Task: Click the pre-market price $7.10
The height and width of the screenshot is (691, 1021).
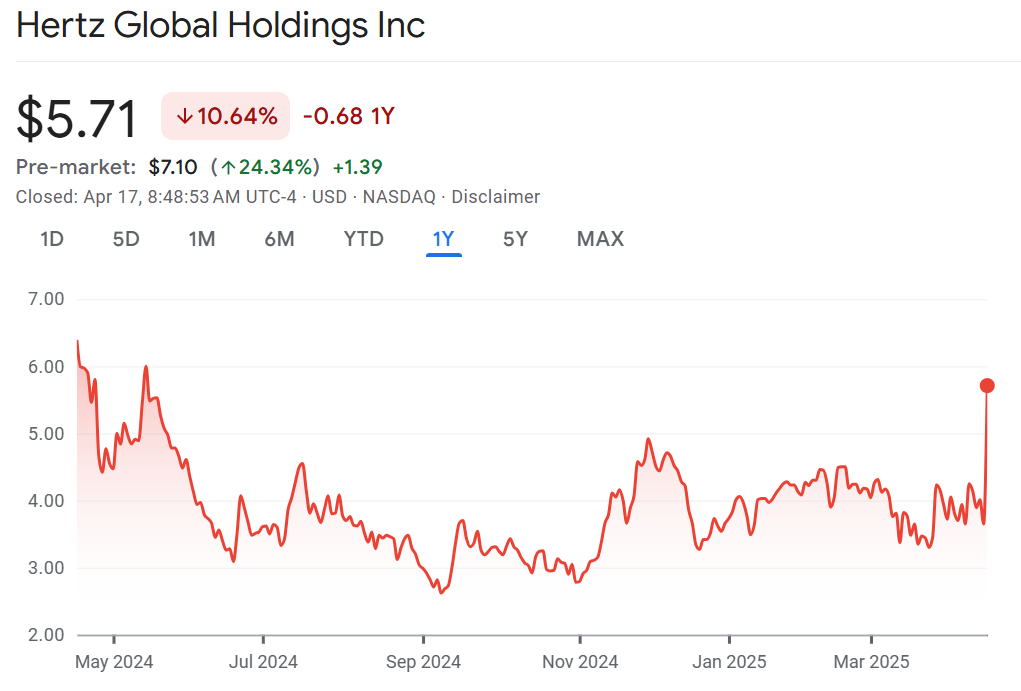Action: point(173,167)
